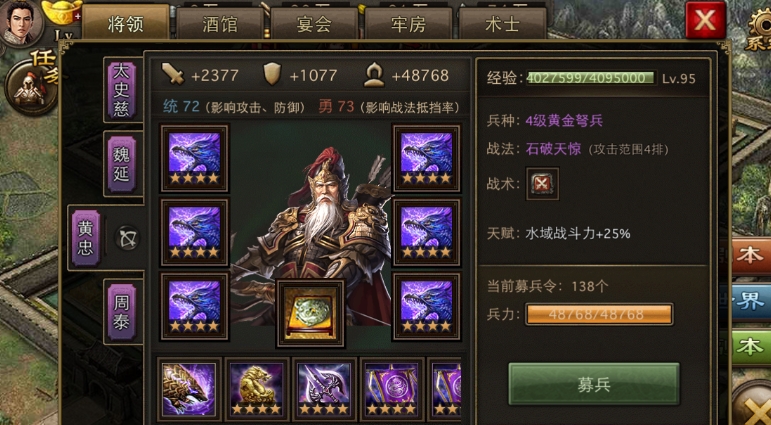Select the purple battle axe inventory item

pyautogui.click(x=324, y=389)
